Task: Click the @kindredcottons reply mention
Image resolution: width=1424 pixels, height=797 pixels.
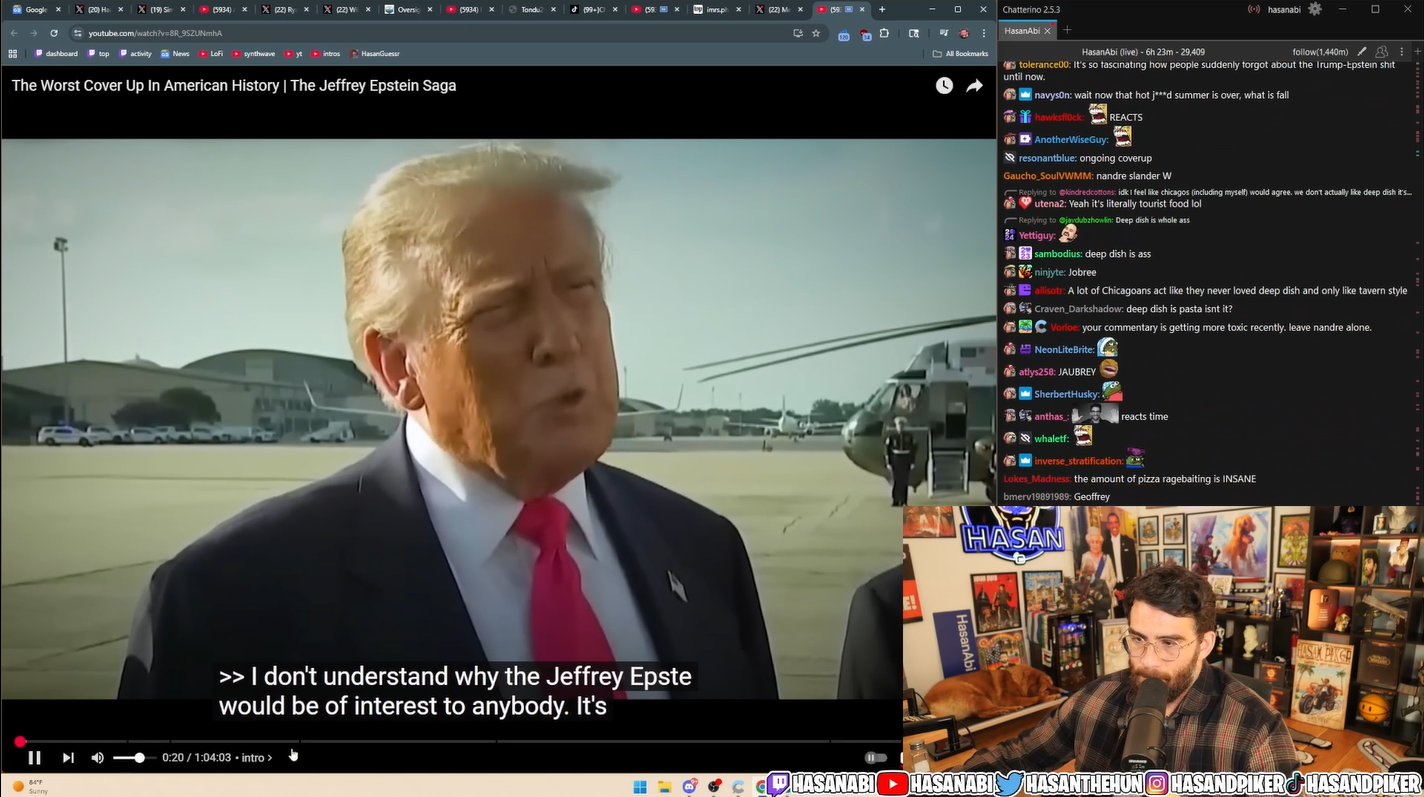Action: coord(1087,192)
